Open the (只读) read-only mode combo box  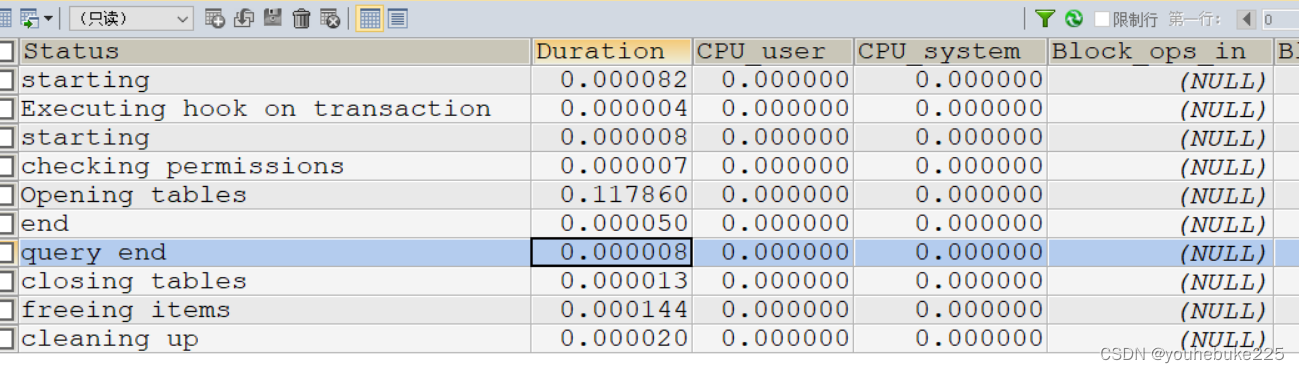131,18
